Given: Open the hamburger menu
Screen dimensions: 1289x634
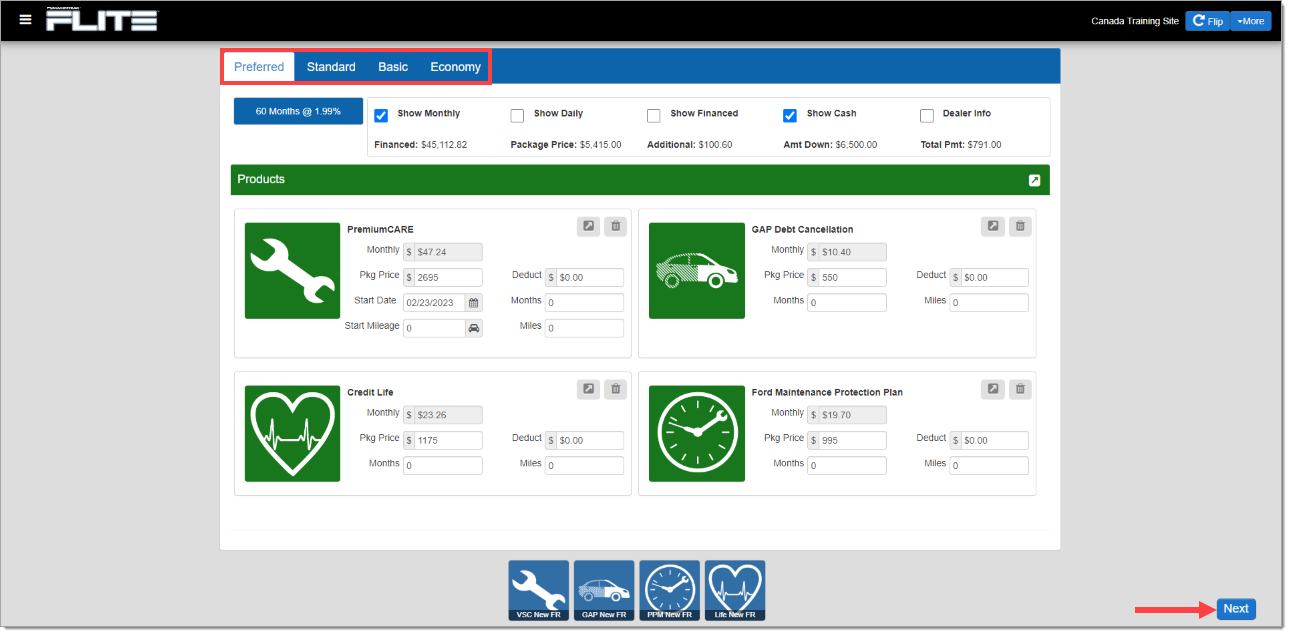Looking at the screenshot, I should coord(25,20).
